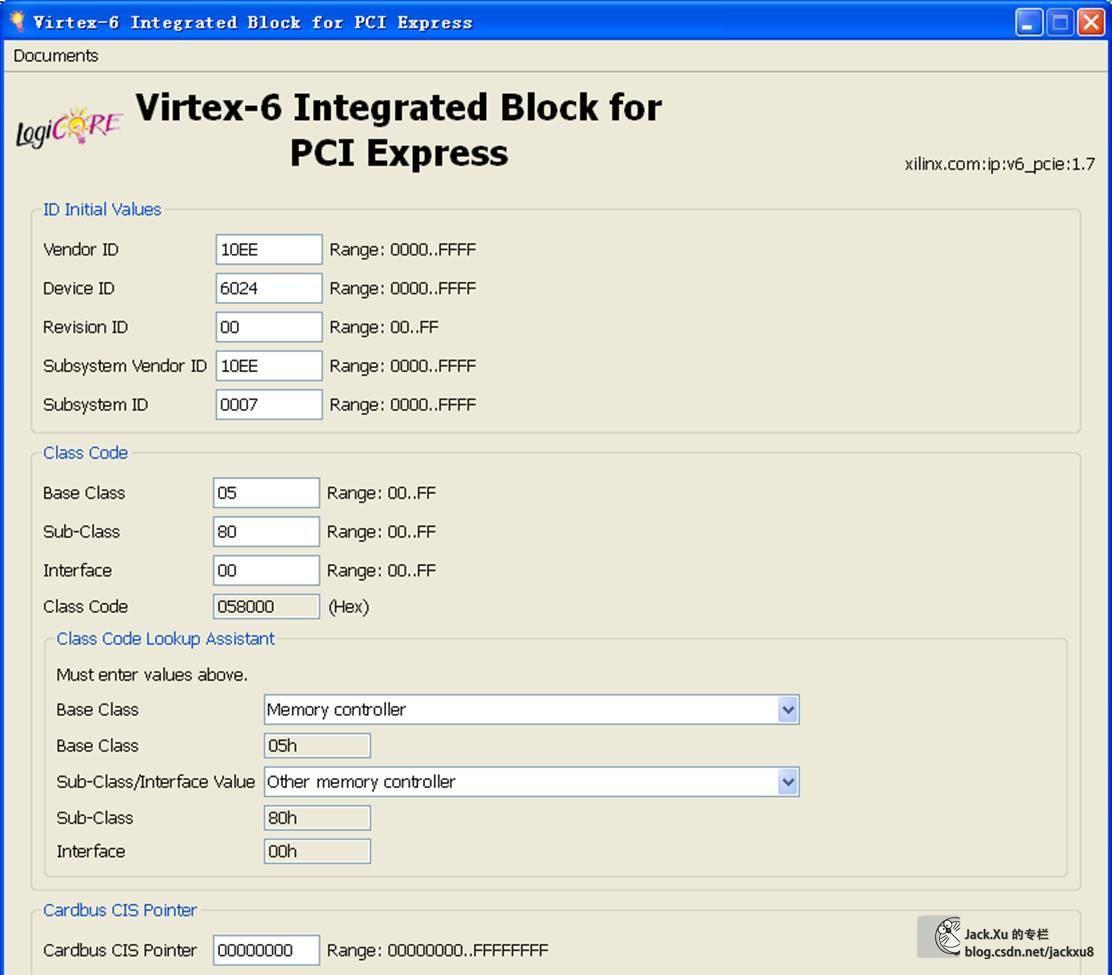Click the 'Cardbus CIS Pointer' group heading
This screenshot has height=975, width=1112.
pyautogui.click(x=120, y=910)
